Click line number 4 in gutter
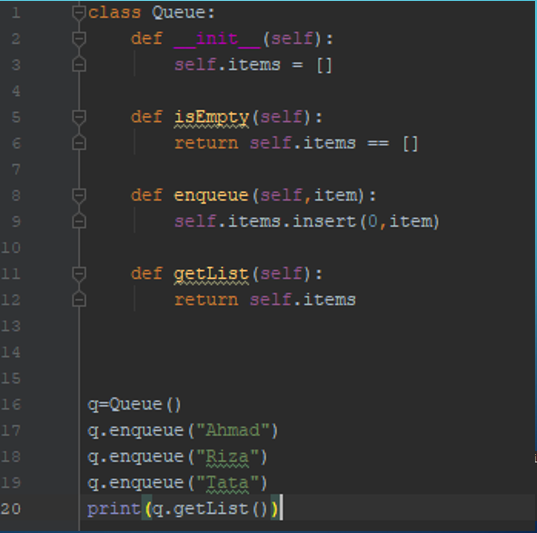 click(x=16, y=91)
